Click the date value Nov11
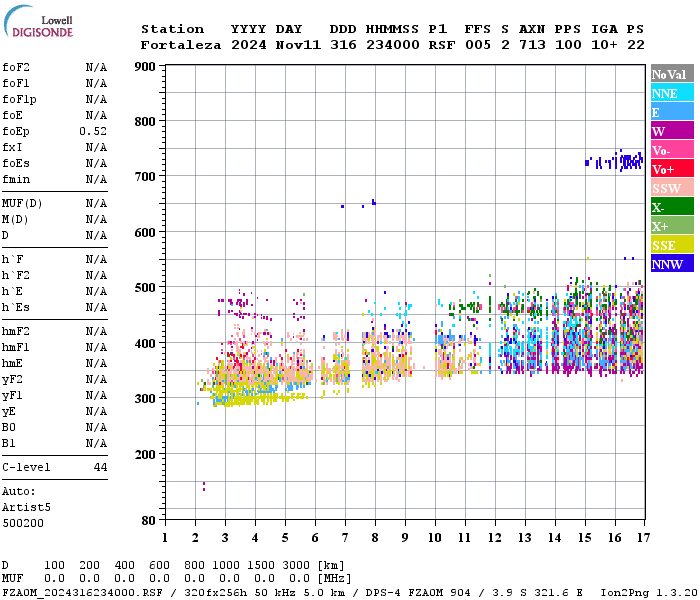 298,45
